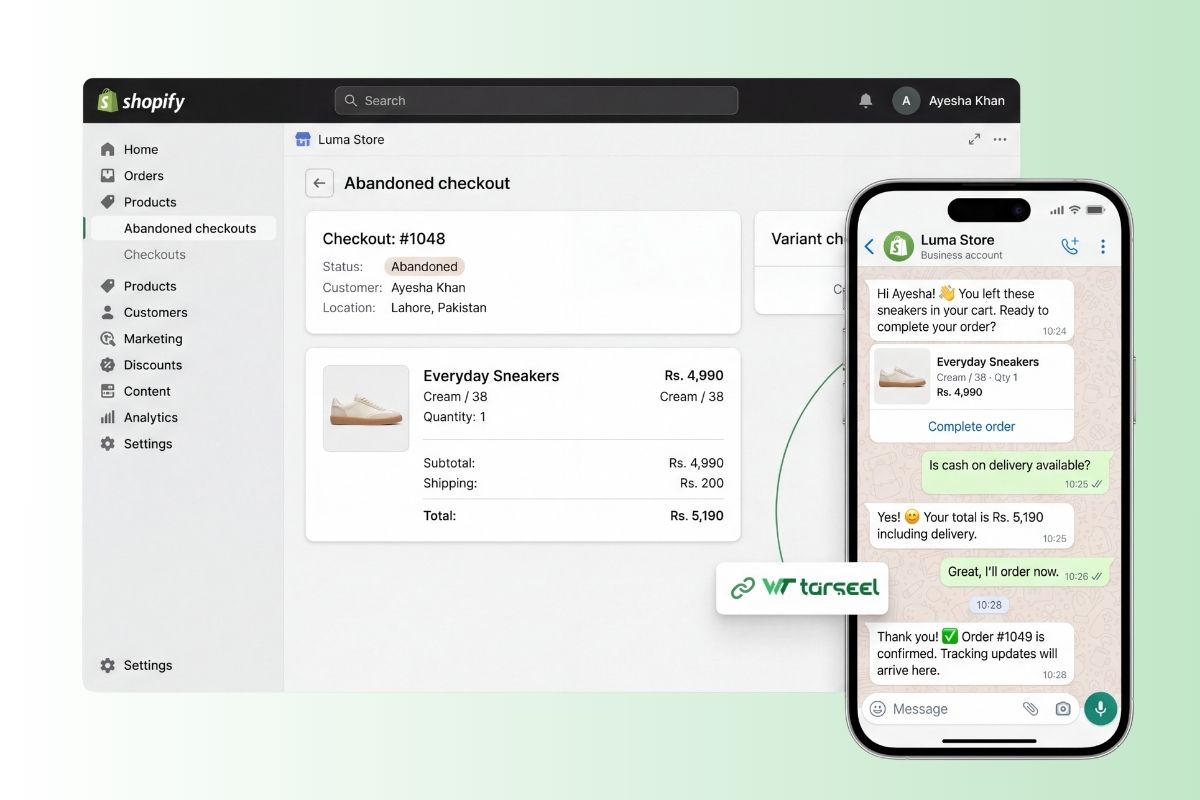Image resolution: width=1200 pixels, height=800 pixels.
Task: Tap the green microphone button
Action: click(1100, 708)
